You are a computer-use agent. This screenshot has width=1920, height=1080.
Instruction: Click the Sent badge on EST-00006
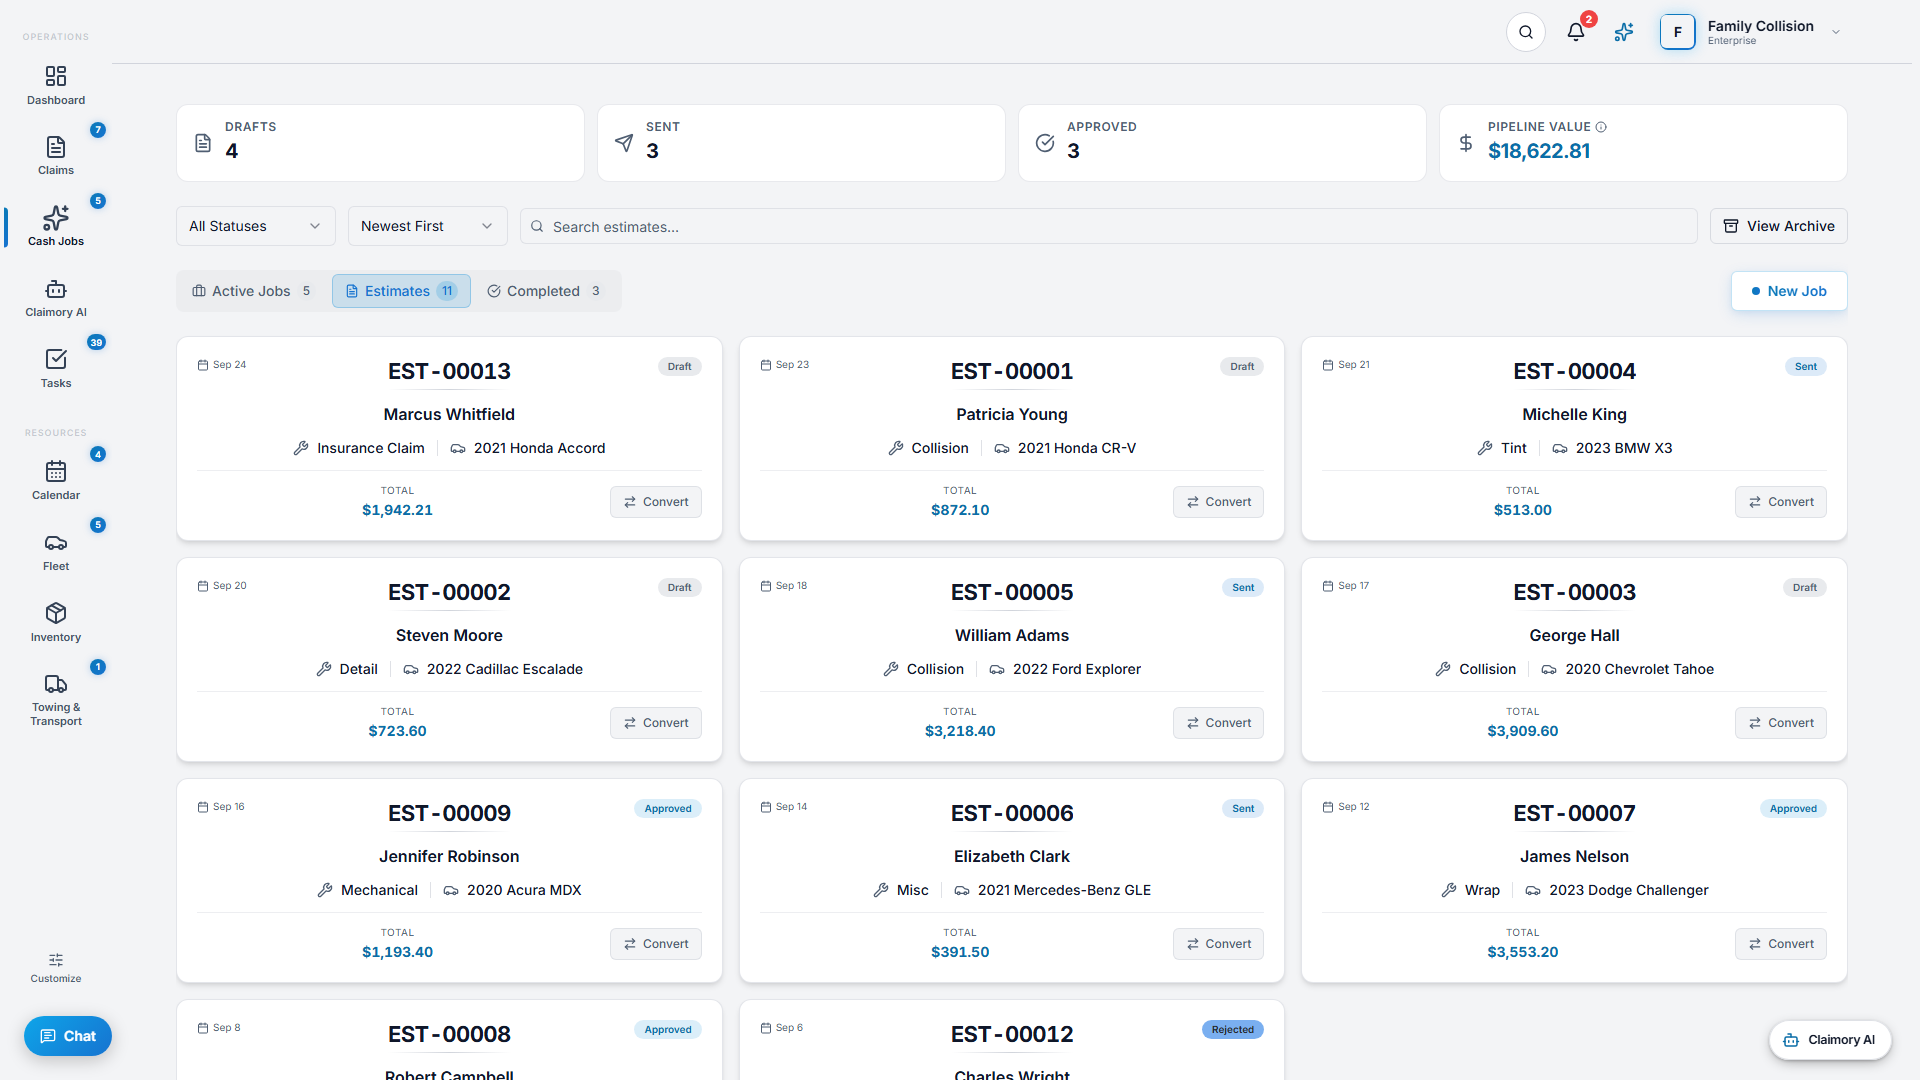(1243, 809)
